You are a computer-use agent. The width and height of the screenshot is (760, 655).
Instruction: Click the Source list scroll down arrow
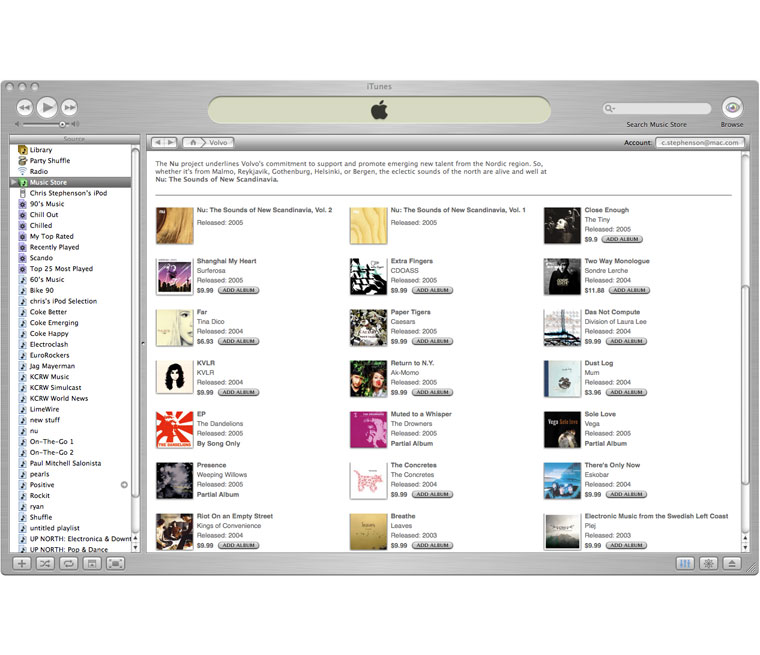[x=136, y=547]
